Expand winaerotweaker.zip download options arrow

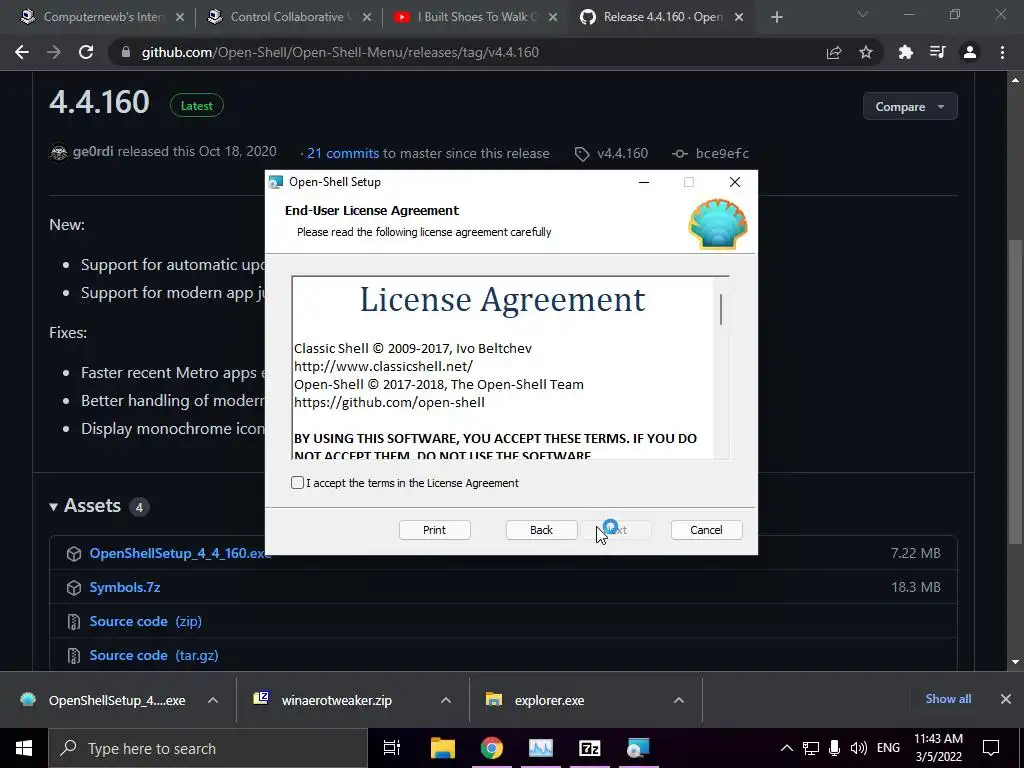coord(446,700)
